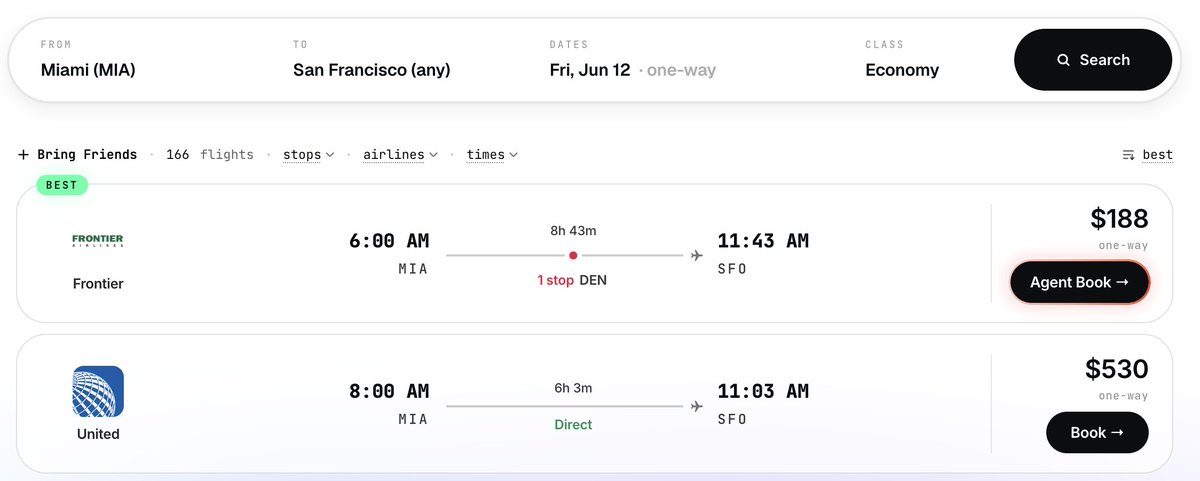
Task: Click the 1 stop DEN label
Action: pos(572,280)
